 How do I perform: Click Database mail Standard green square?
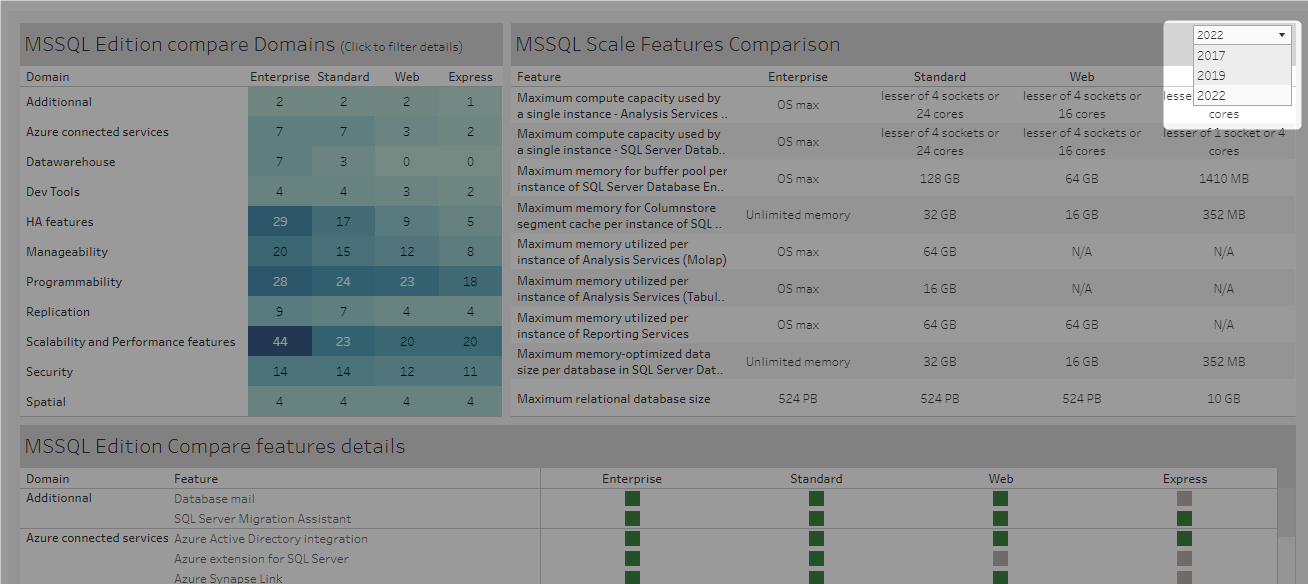[816, 498]
